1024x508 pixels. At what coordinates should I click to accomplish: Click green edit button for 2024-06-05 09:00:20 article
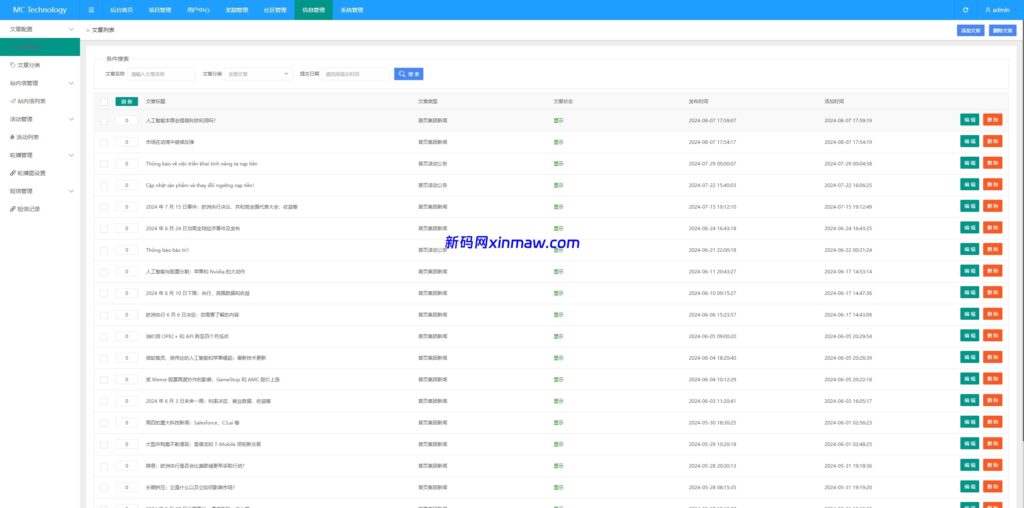[969, 336]
